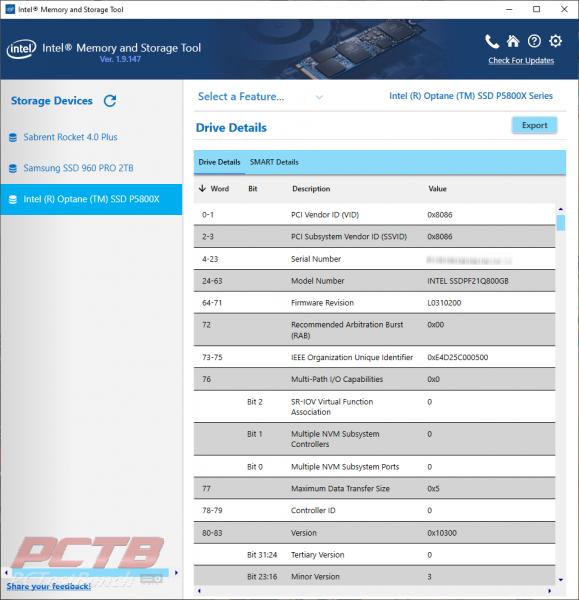The height and width of the screenshot is (600, 579).
Task: Click the Minor Version row
Action: 374,577
